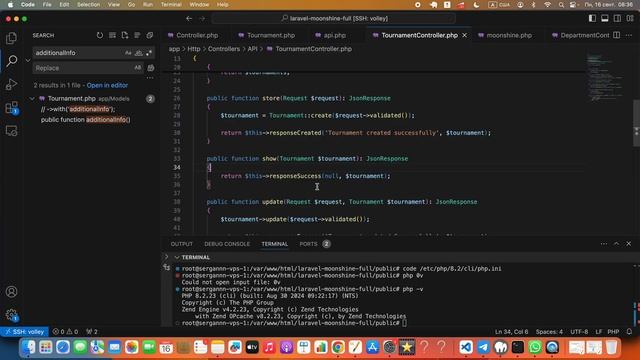This screenshot has height=360, width=640.
Task: Open notifications bell in status bar
Action: (x=629, y=332)
